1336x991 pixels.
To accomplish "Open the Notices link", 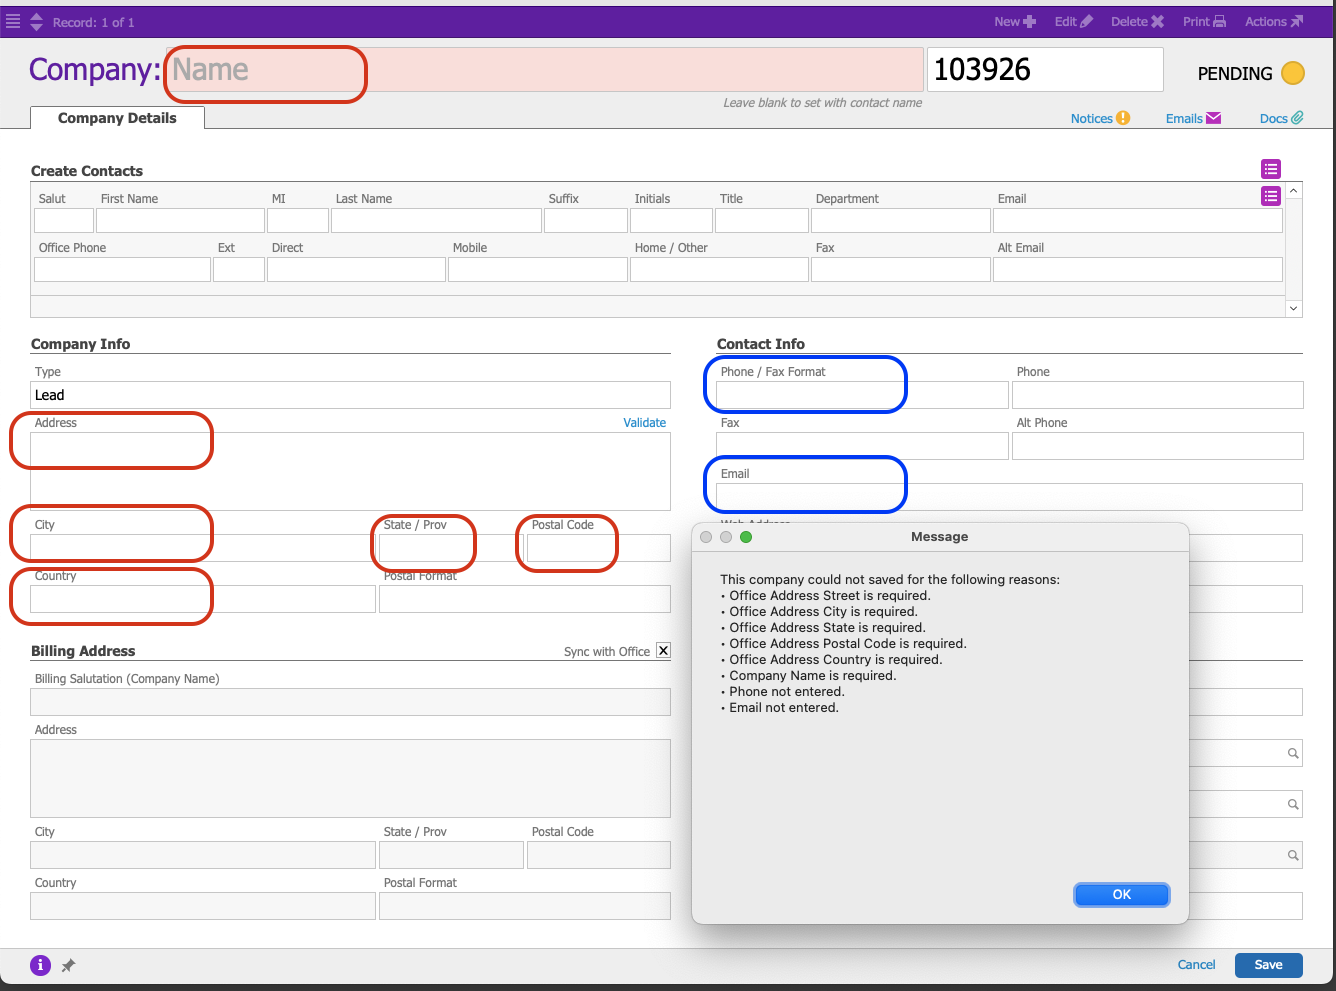I will tap(1100, 118).
